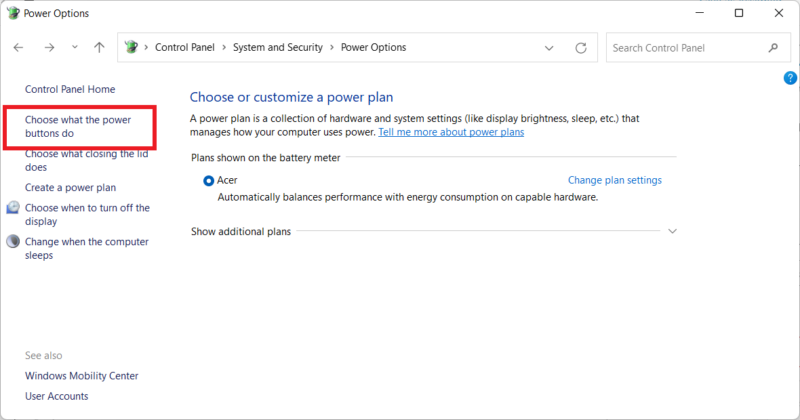Minimize the Power Options window
Image resolution: width=800 pixels, height=420 pixels.
(699, 13)
